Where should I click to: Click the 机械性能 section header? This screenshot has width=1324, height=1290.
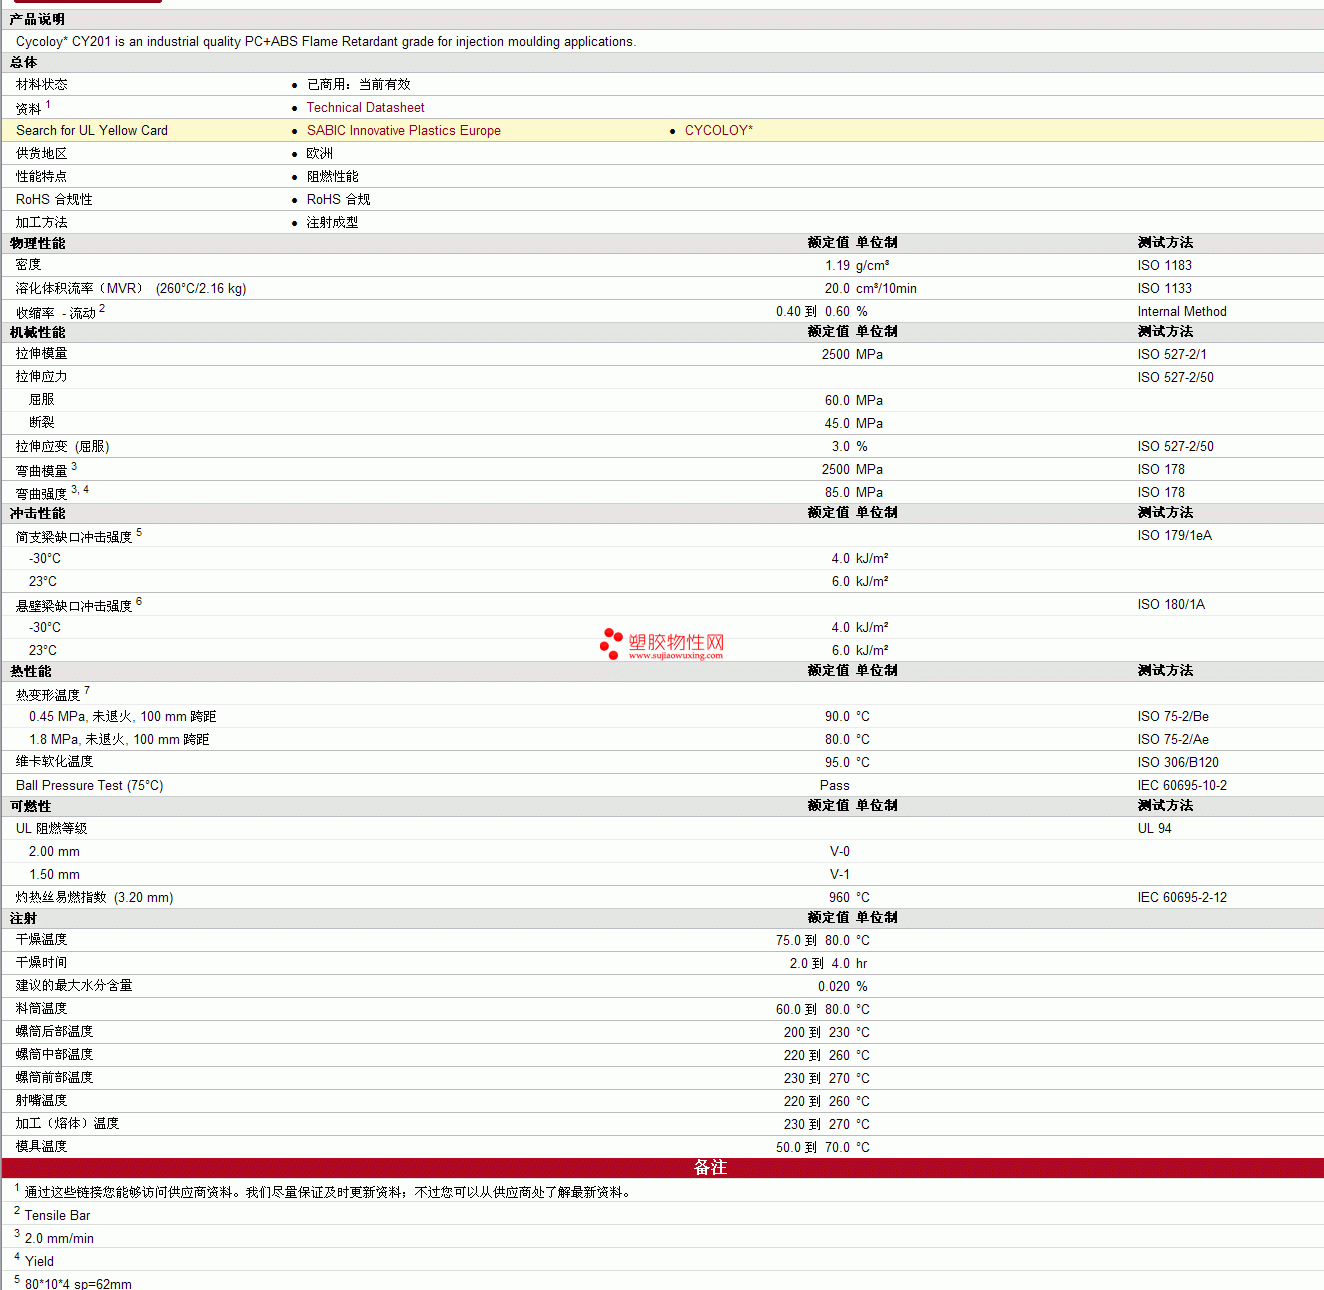coord(38,332)
